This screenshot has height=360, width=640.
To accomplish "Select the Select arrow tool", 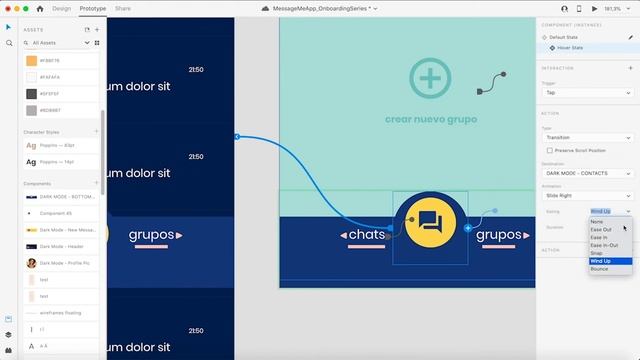I will pyautogui.click(x=9, y=27).
